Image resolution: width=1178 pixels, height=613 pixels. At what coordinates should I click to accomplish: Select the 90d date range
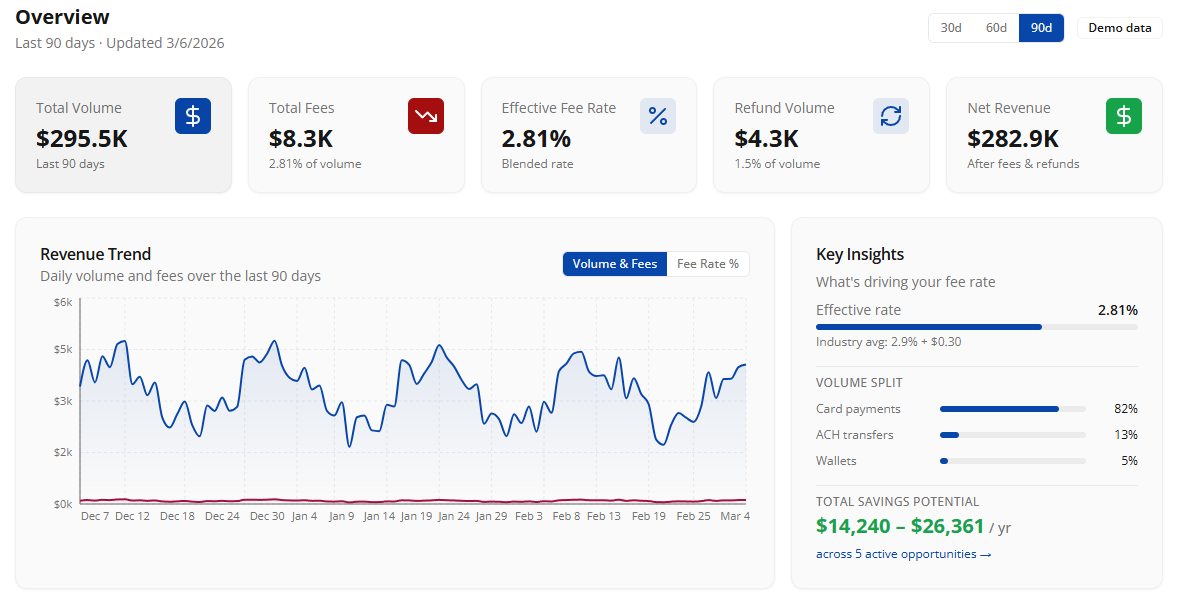tap(1041, 28)
